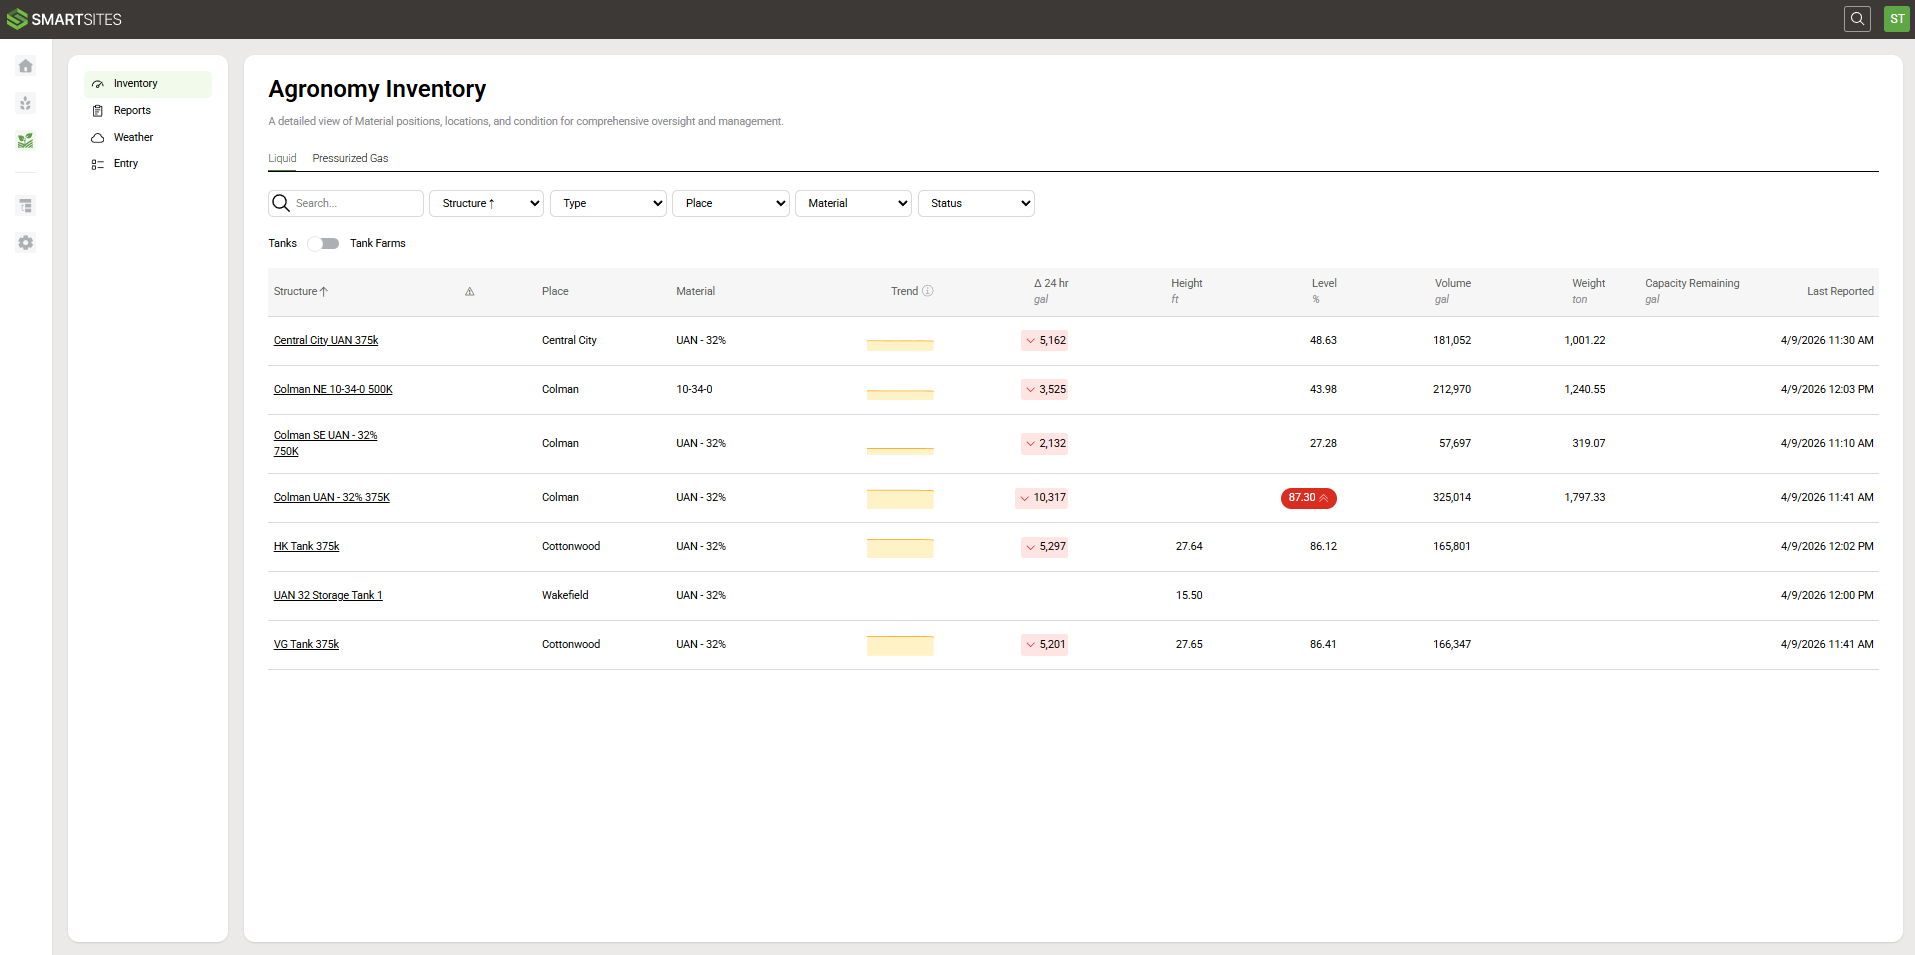
Task: Open the Central City UAN 375K tank link
Action: point(326,340)
